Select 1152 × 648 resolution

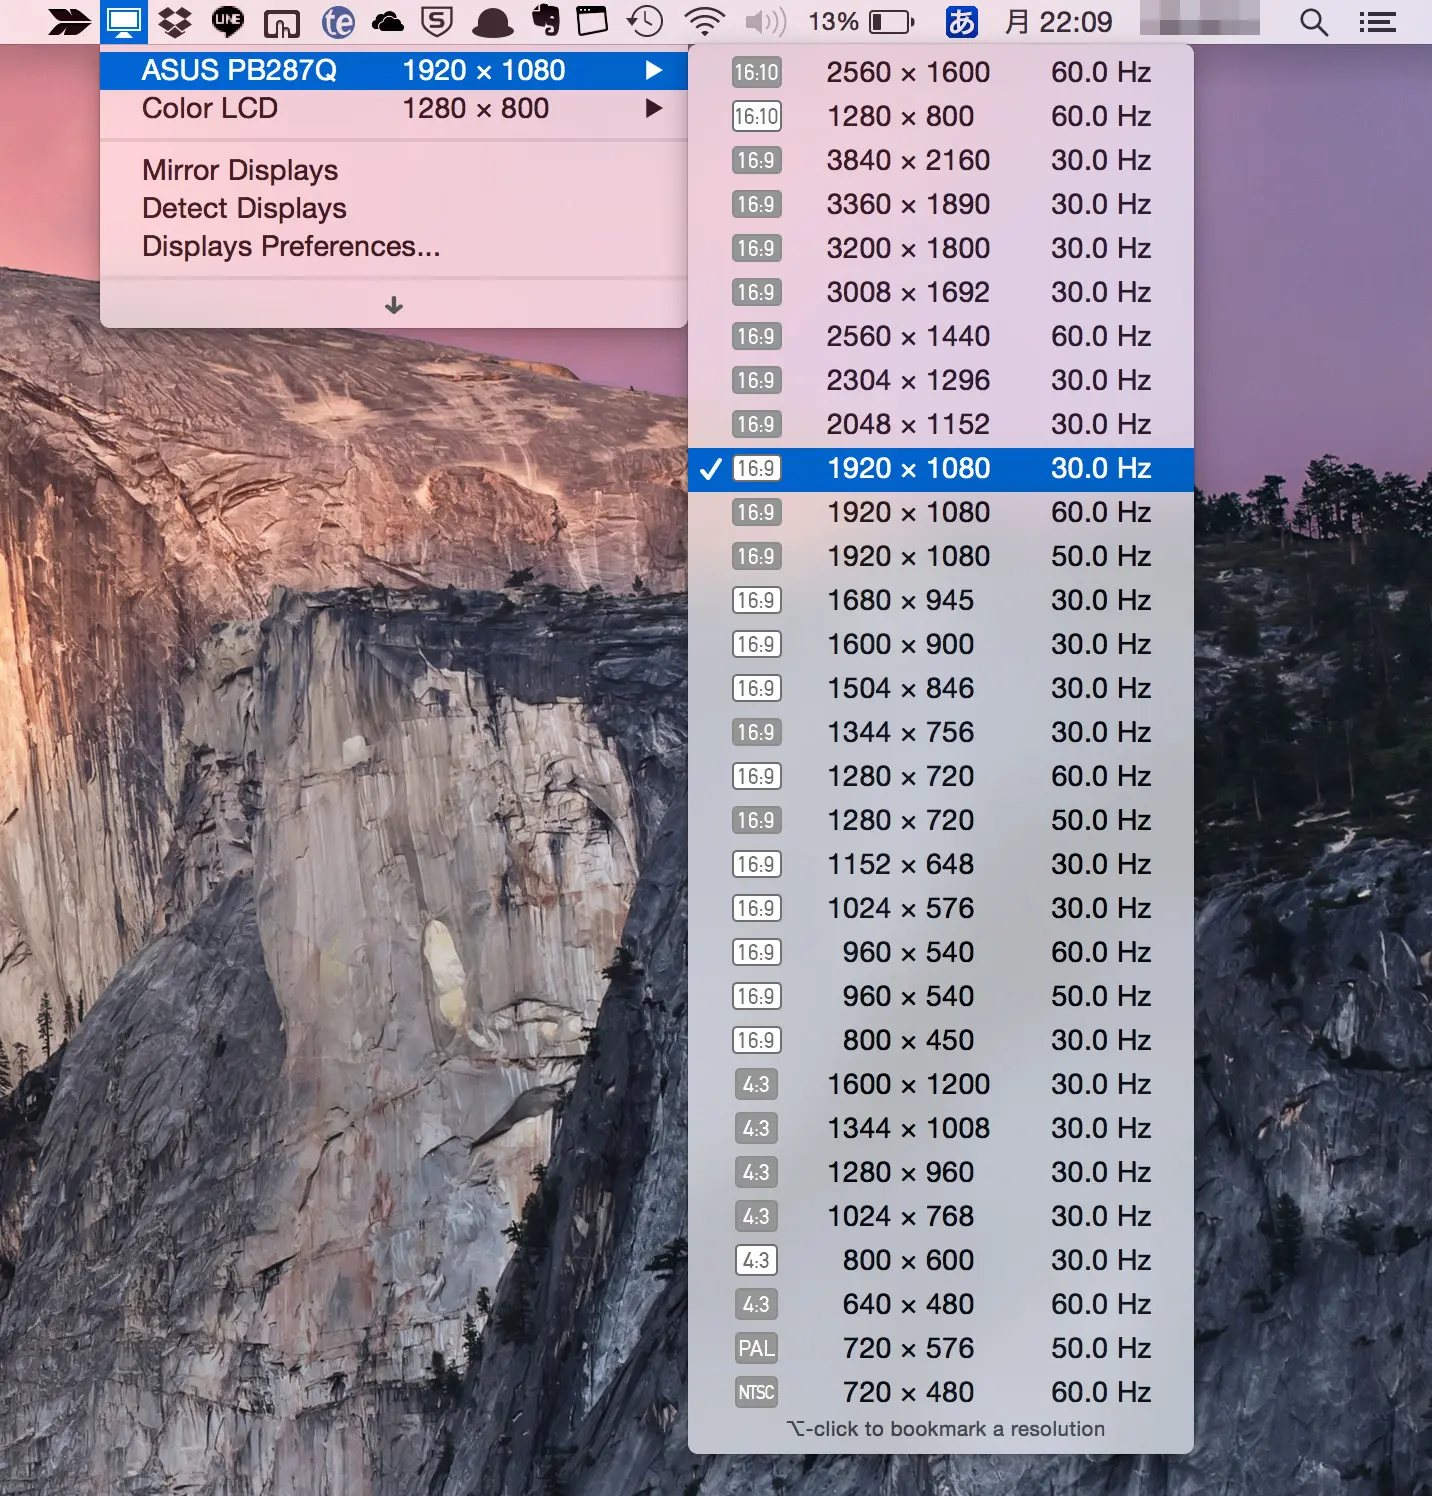tap(941, 864)
